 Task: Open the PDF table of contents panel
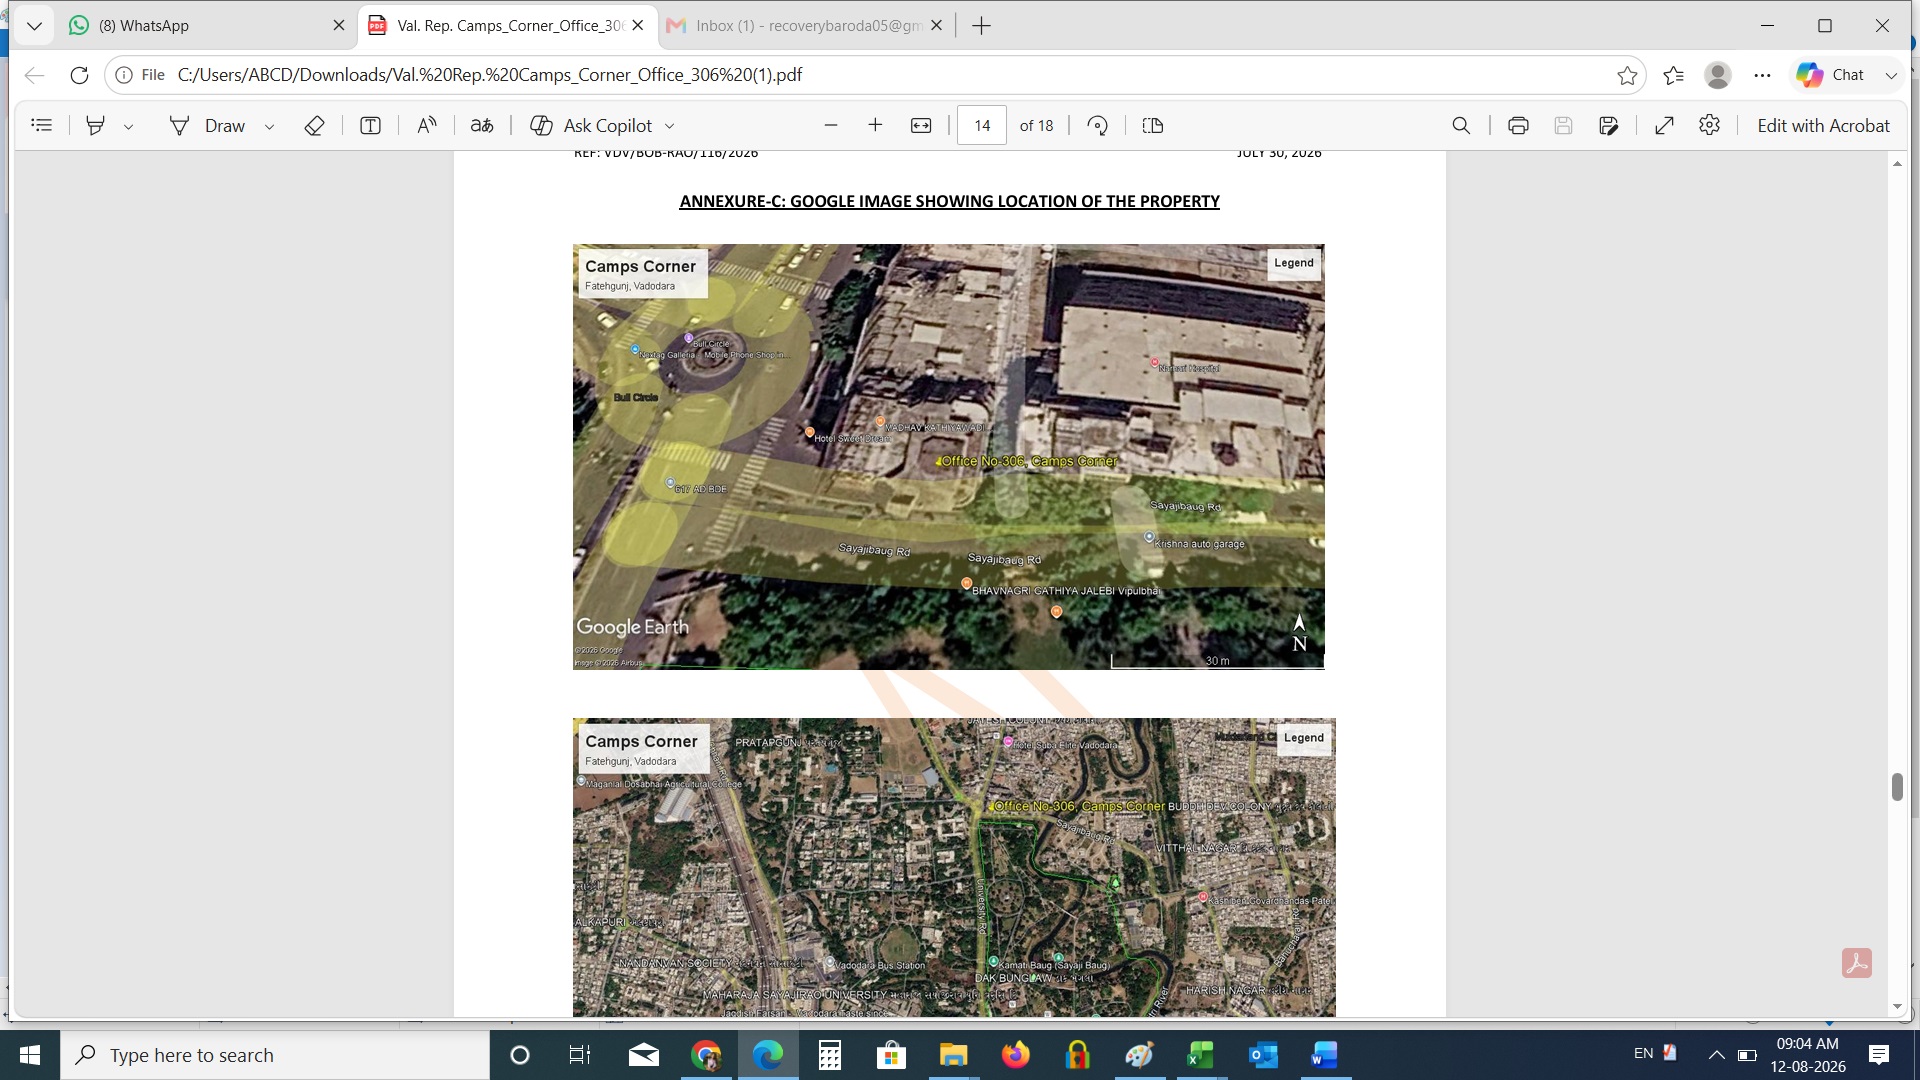coord(42,125)
